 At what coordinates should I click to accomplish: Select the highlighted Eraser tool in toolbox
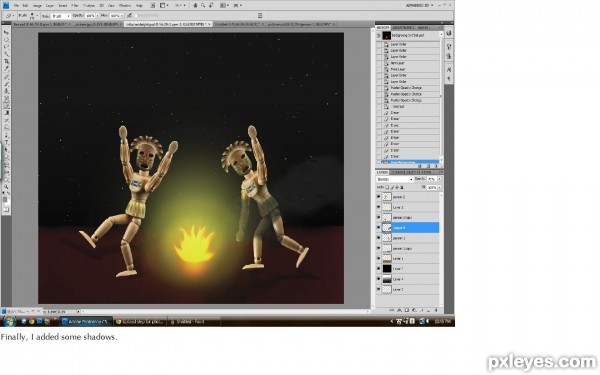coord(6,106)
